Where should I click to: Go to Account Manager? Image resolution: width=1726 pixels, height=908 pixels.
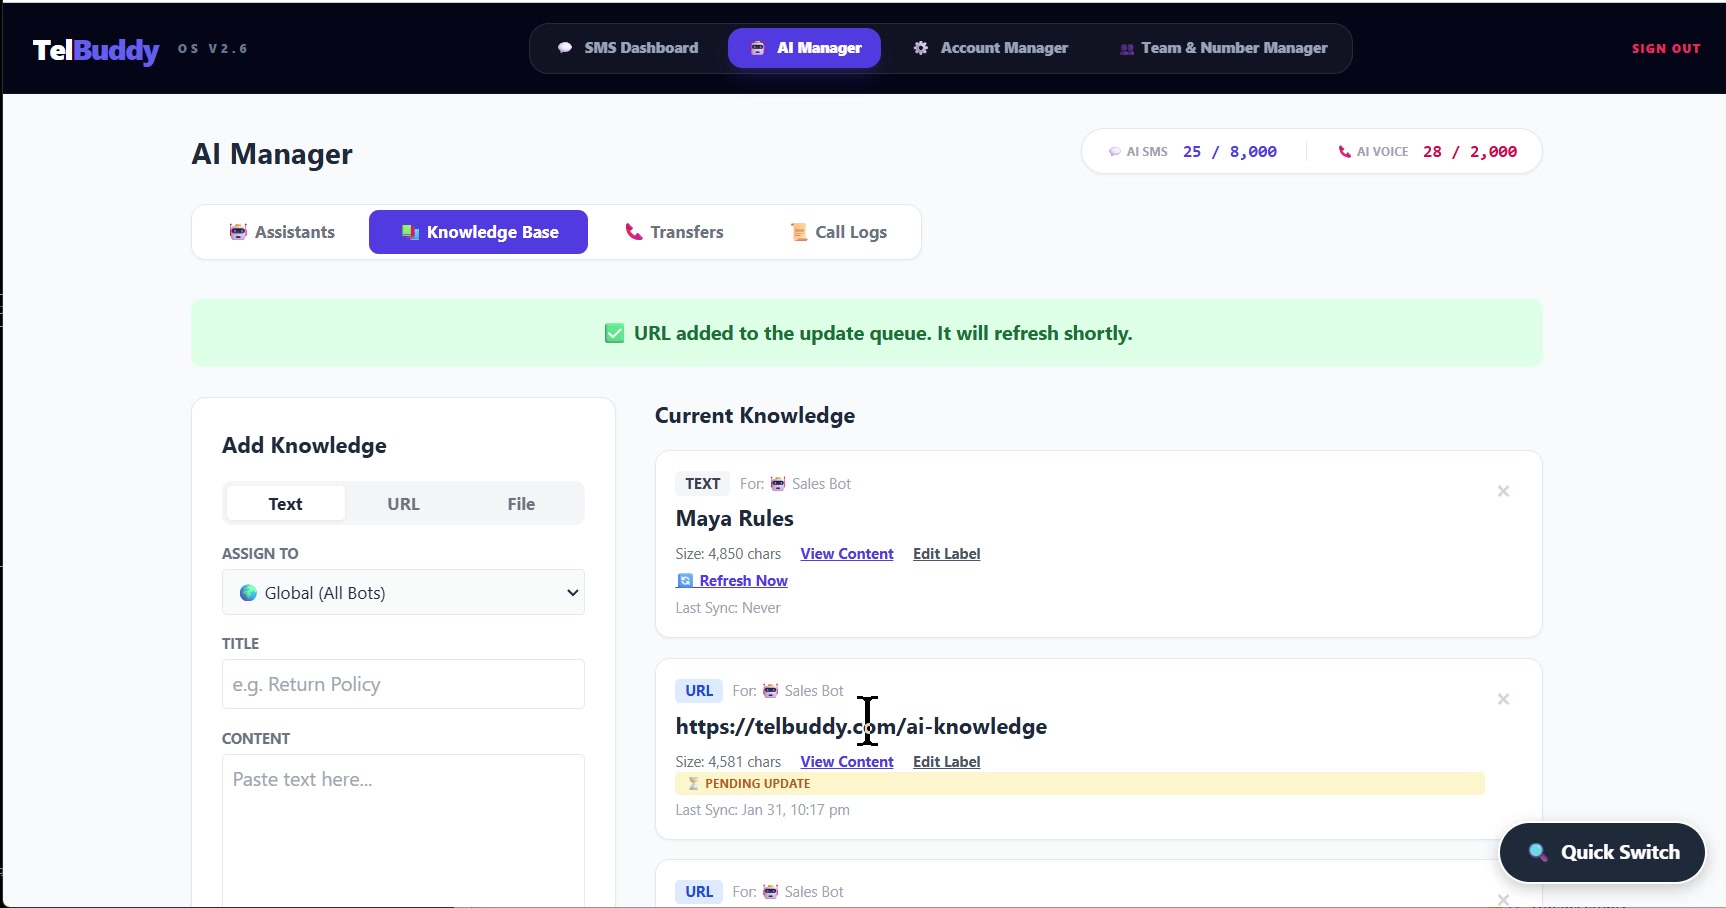click(991, 48)
